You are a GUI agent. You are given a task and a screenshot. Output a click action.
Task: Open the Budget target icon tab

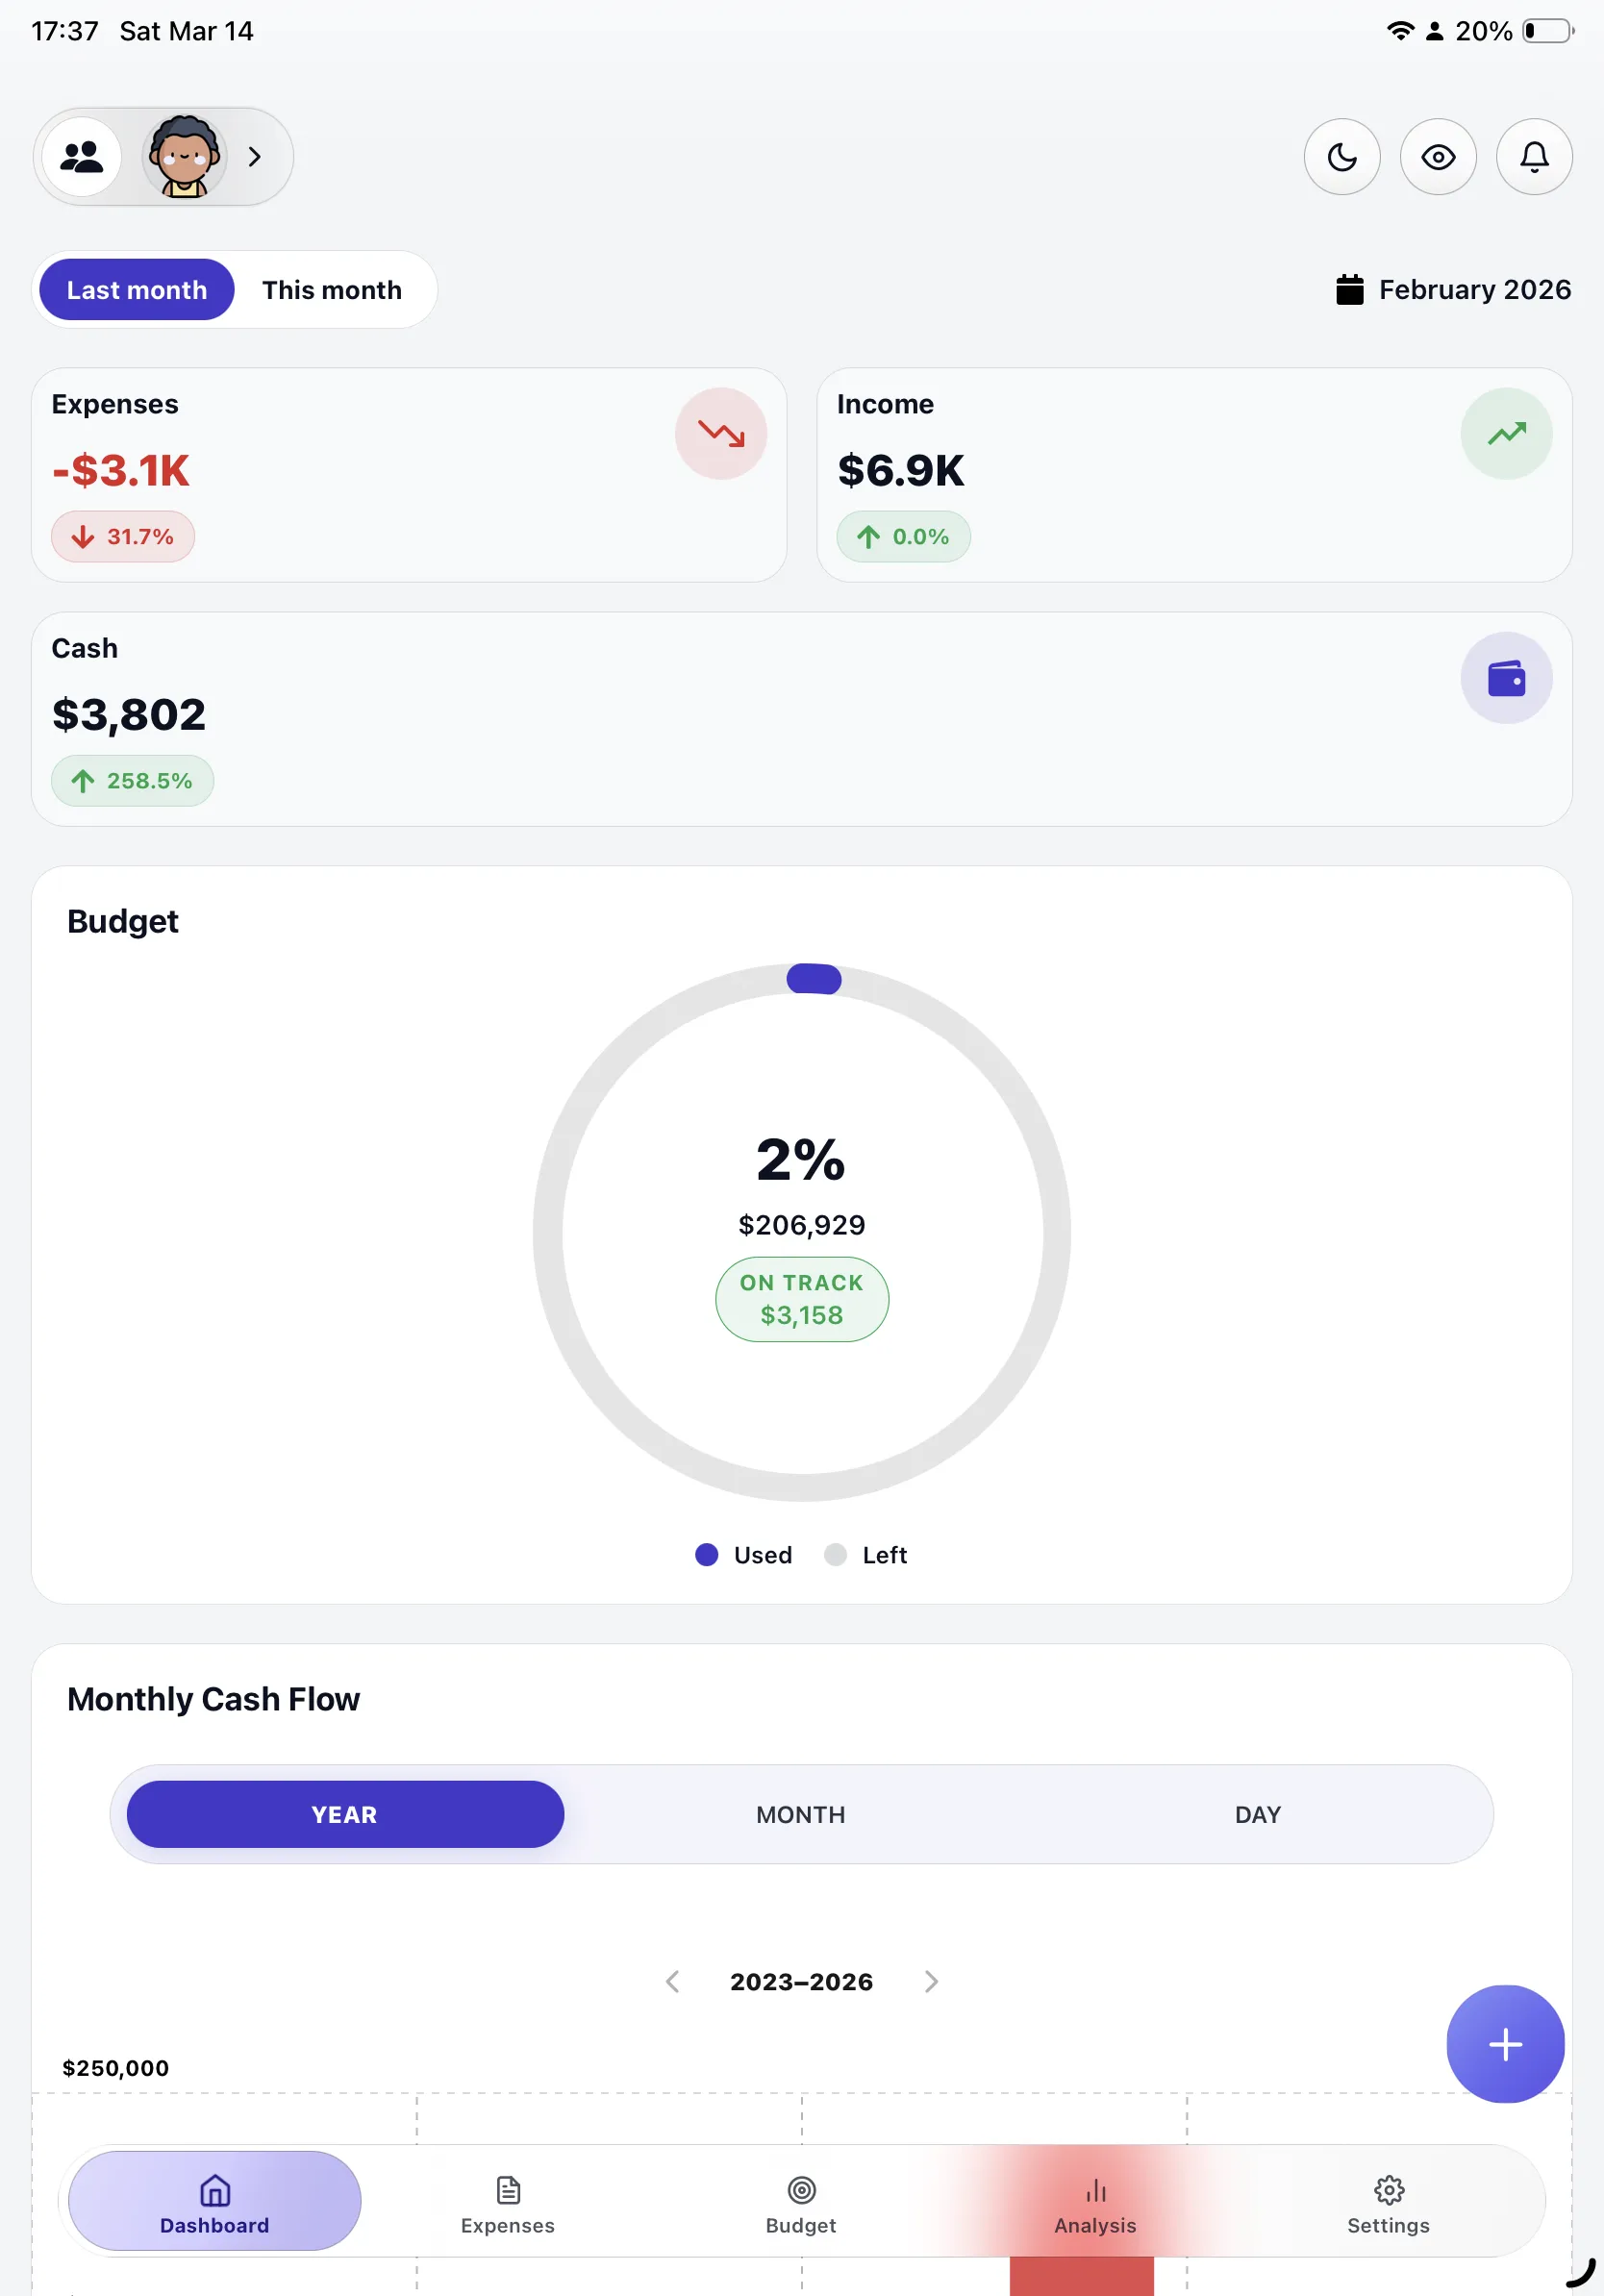pyautogui.click(x=801, y=2205)
